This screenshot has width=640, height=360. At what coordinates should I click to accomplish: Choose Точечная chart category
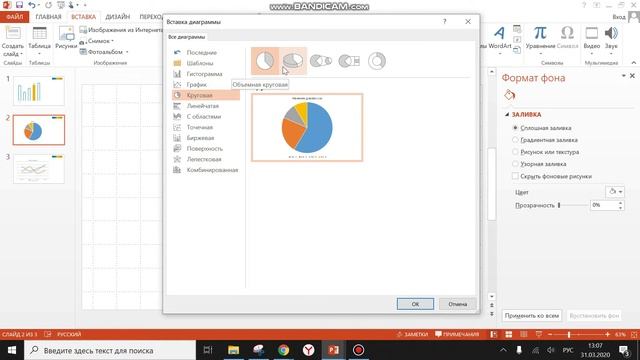click(200, 127)
